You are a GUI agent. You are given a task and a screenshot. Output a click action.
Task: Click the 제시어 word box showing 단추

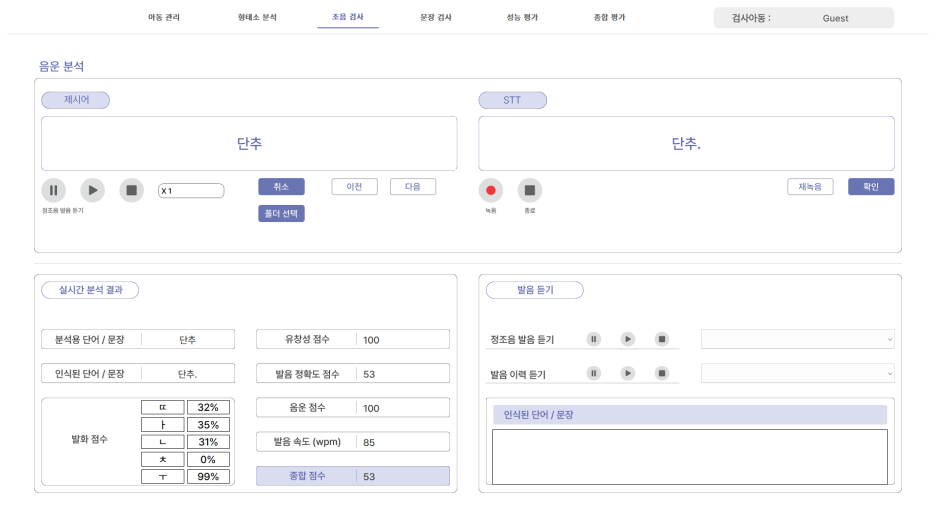coord(249,143)
